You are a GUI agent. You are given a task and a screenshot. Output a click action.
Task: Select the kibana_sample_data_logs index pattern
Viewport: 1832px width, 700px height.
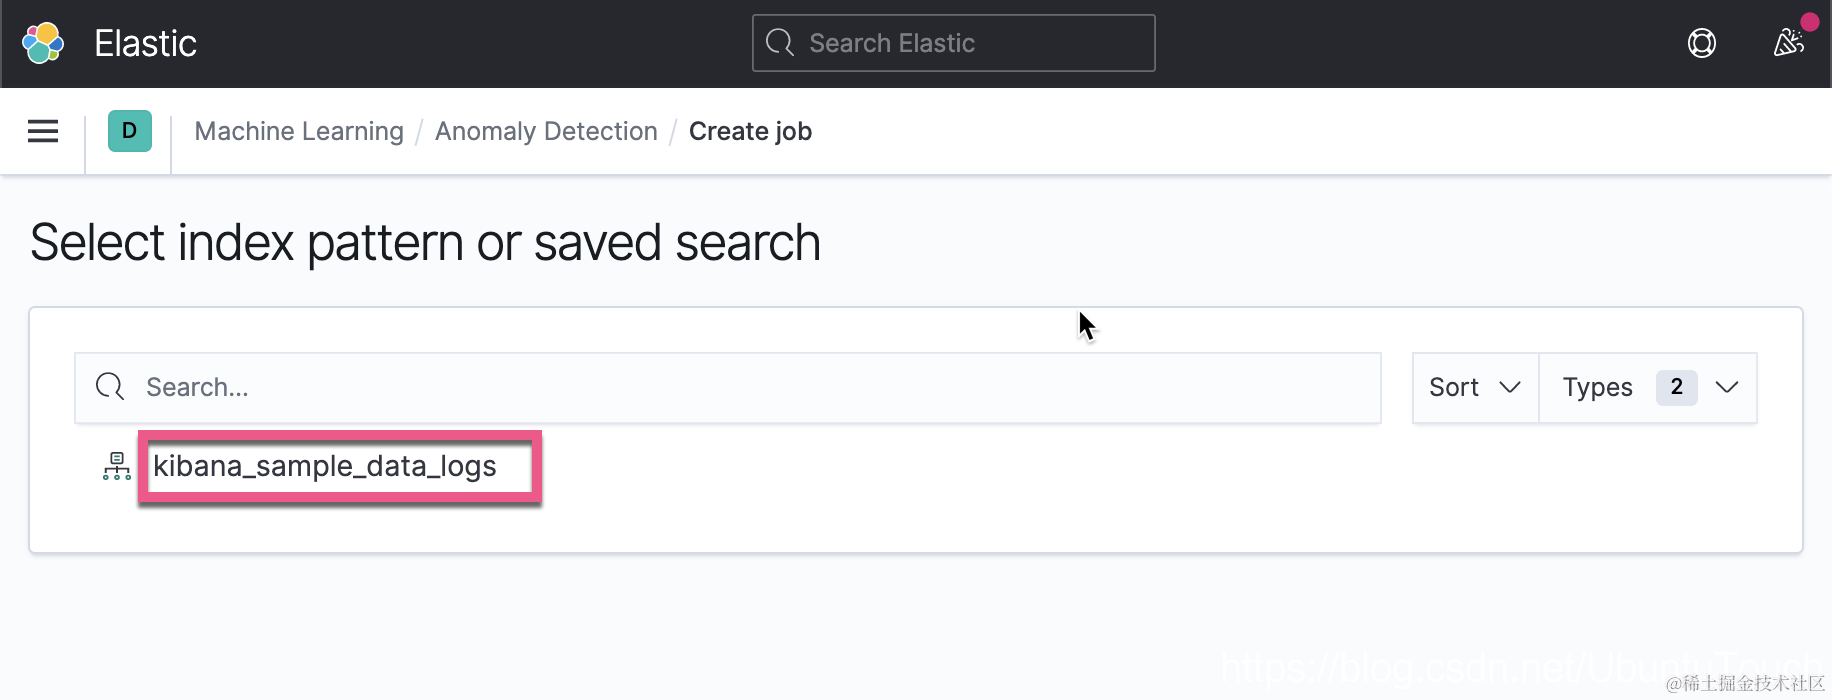pyautogui.click(x=325, y=466)
